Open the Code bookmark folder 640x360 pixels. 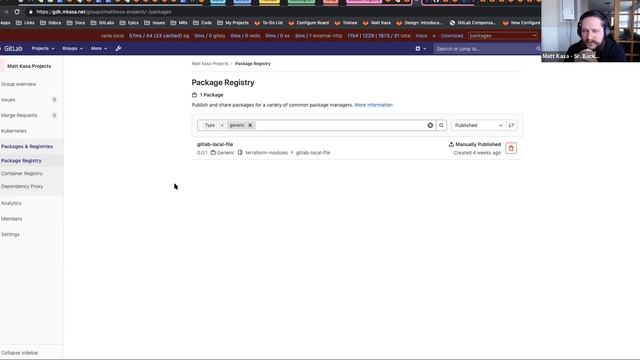pyautogui.click(x=203, y=23)
